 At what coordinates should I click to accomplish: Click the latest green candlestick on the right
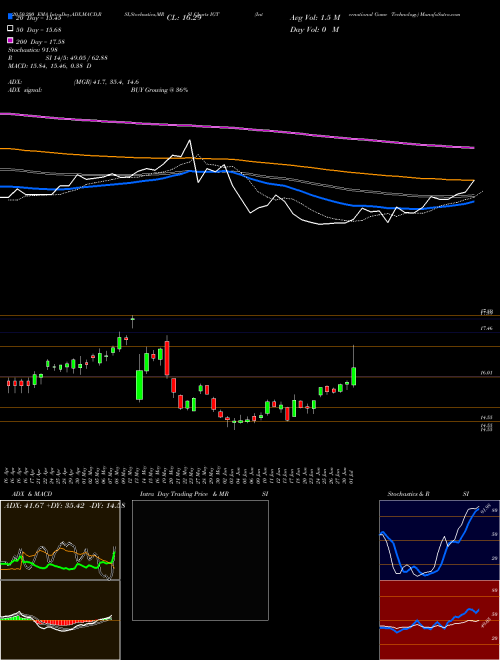pyautogui.click(x=354, y=376)
